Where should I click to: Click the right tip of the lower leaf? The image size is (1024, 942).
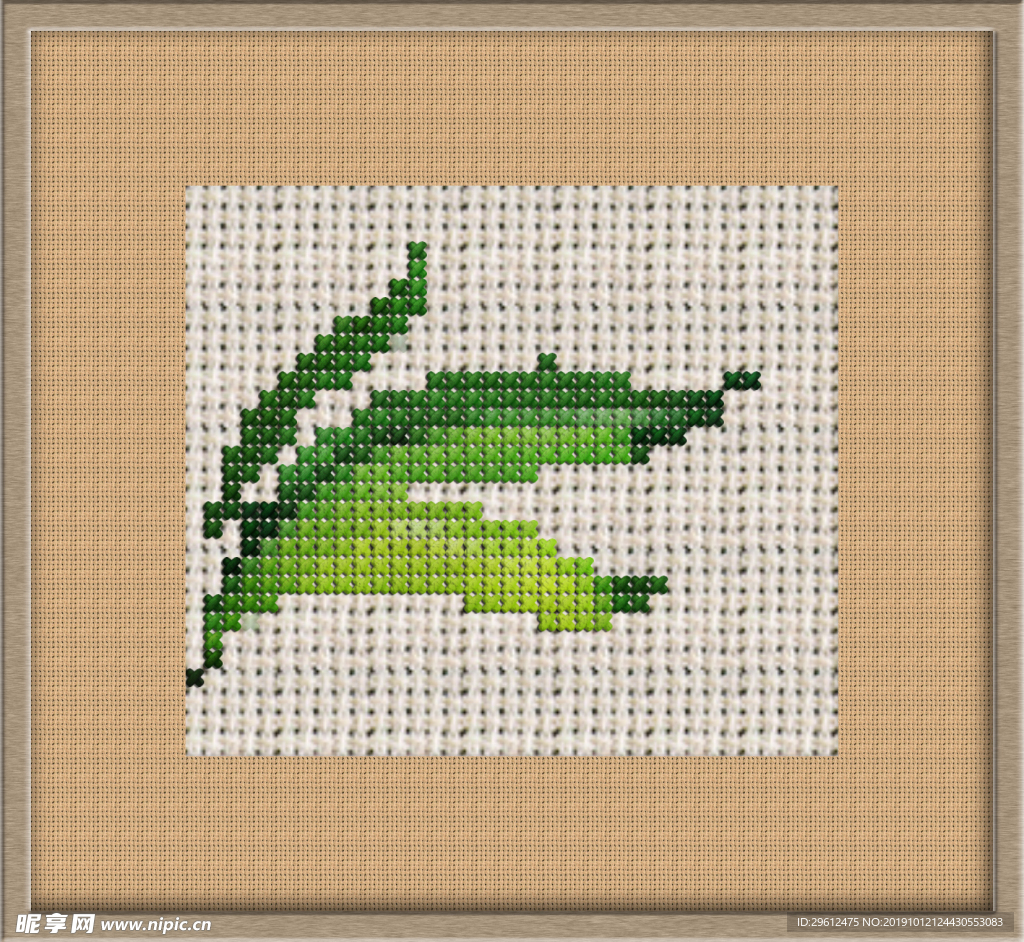[x=658, y=583]
